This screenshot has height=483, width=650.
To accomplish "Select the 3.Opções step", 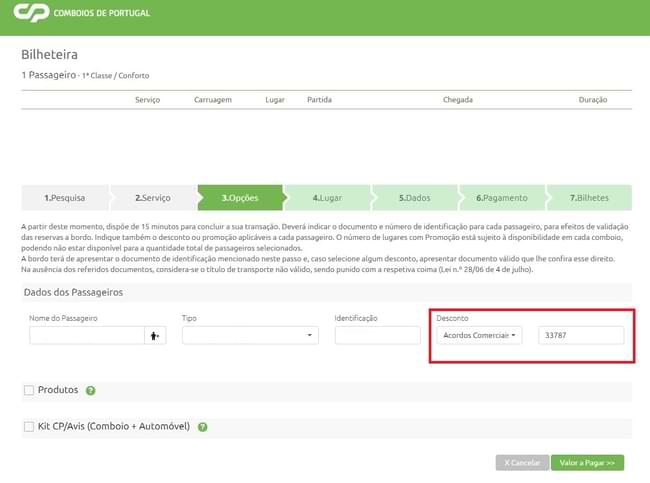I will point(240,198).
